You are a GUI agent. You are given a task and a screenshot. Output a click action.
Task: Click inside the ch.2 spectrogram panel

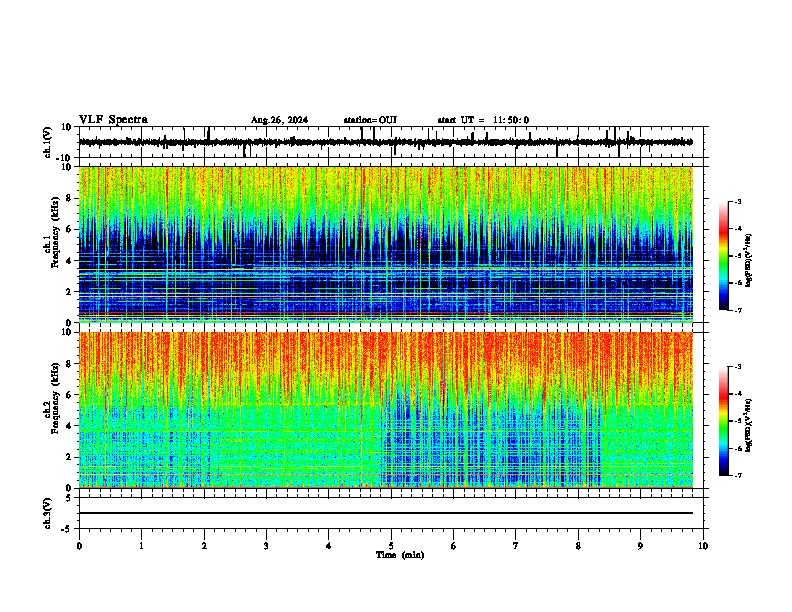(385, 410)
